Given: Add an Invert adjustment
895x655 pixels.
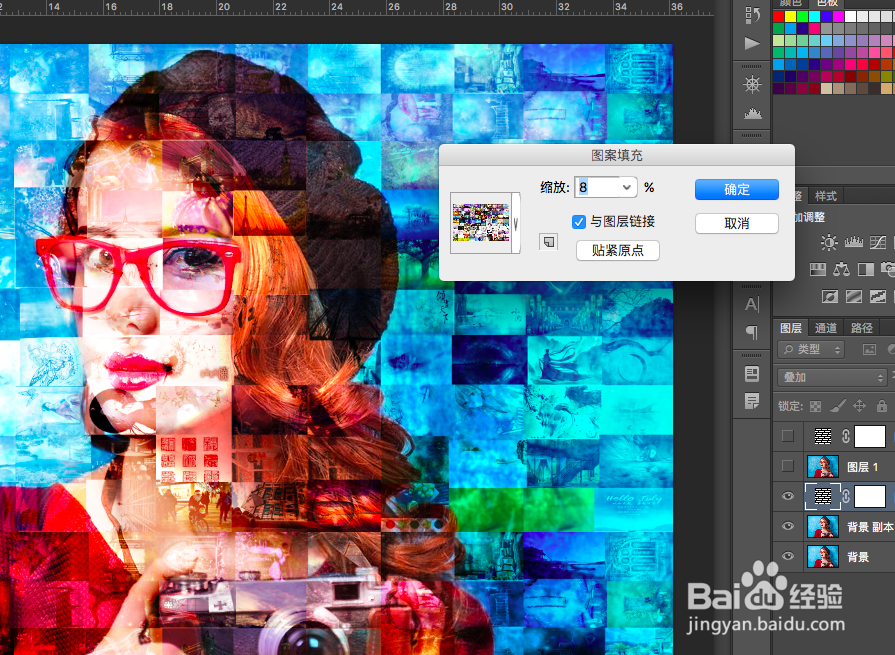Looking at the screenshot, I should tap(829, 296).
